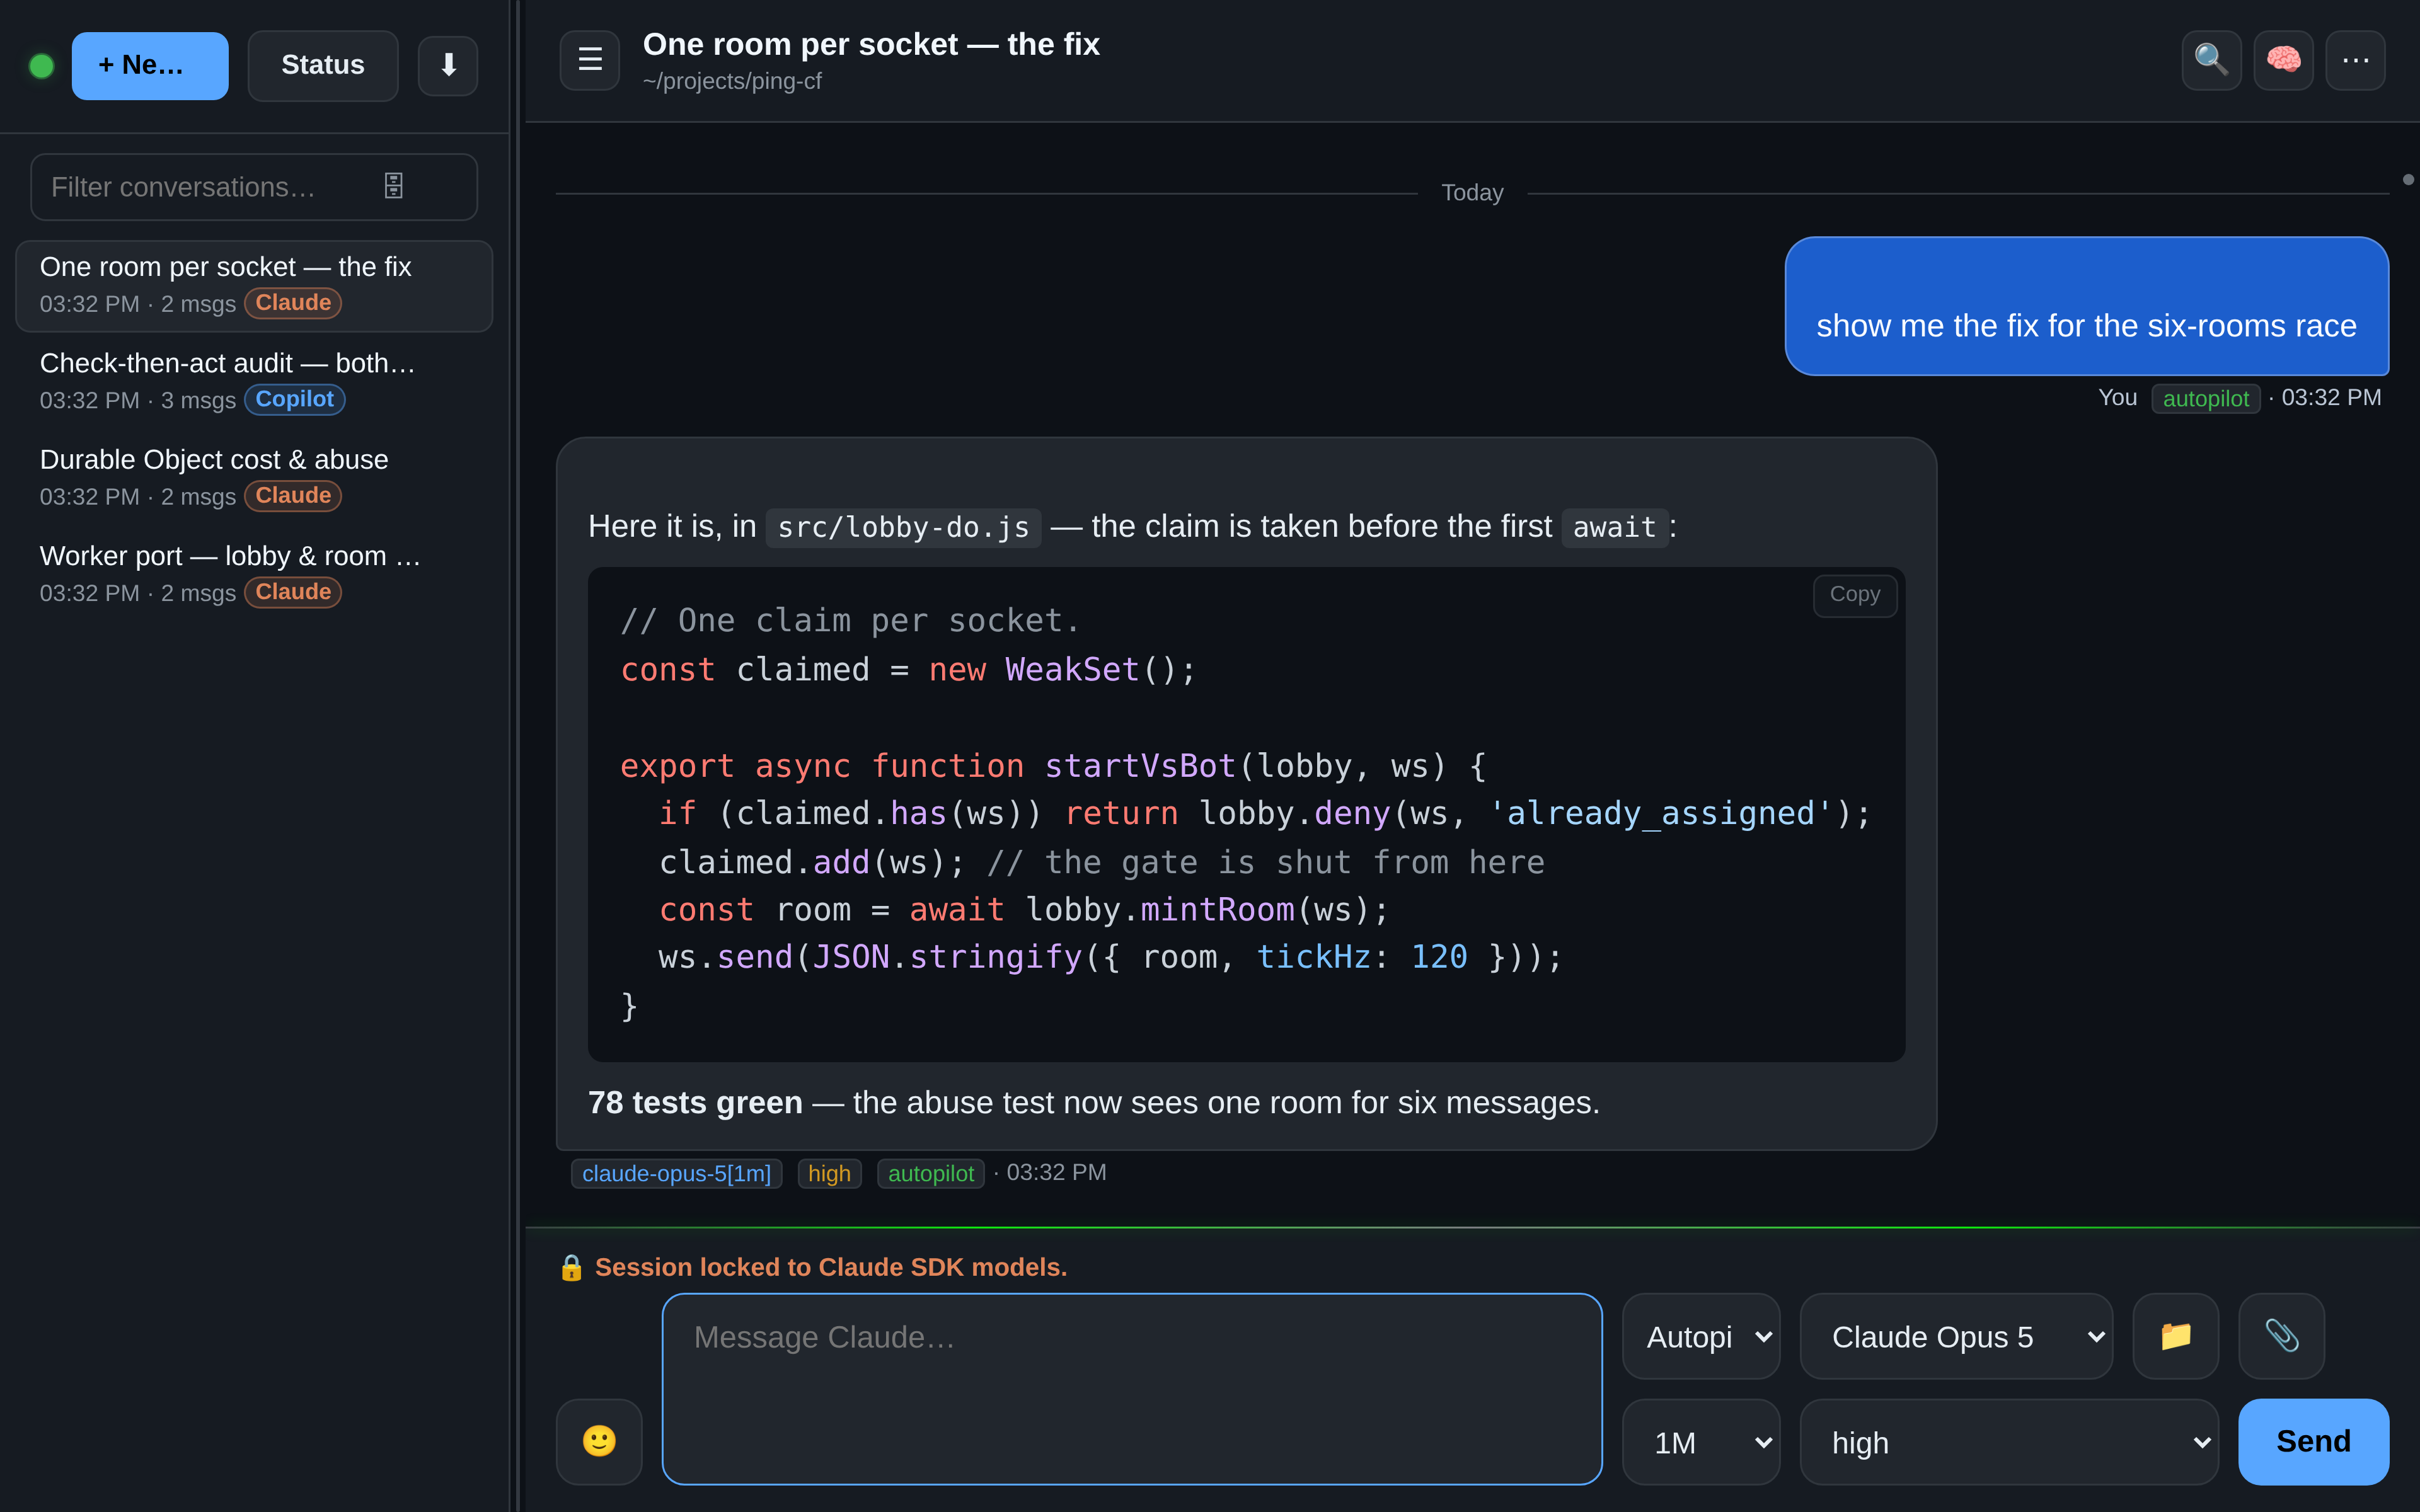Click the 'Today' date separator label
Screen dimensions: 2420x1512
tap(1472, 192)
